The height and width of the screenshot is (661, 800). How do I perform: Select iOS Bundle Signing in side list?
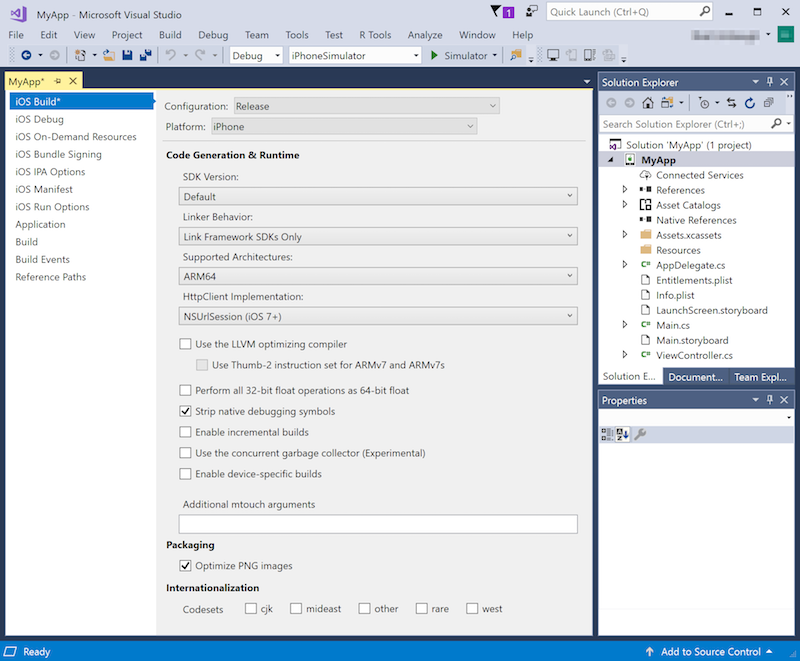point(58,154)
